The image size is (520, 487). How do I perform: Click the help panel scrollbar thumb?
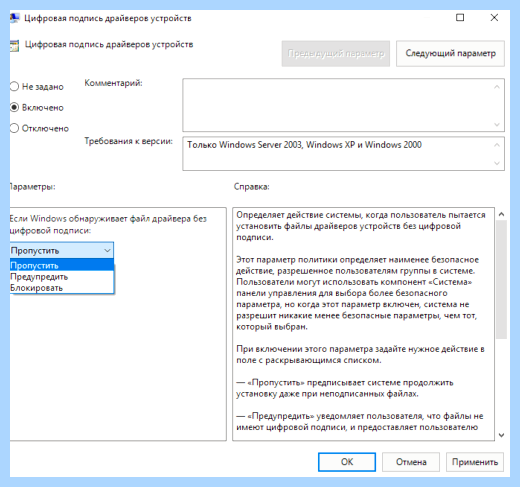click(x=501, y=279)
